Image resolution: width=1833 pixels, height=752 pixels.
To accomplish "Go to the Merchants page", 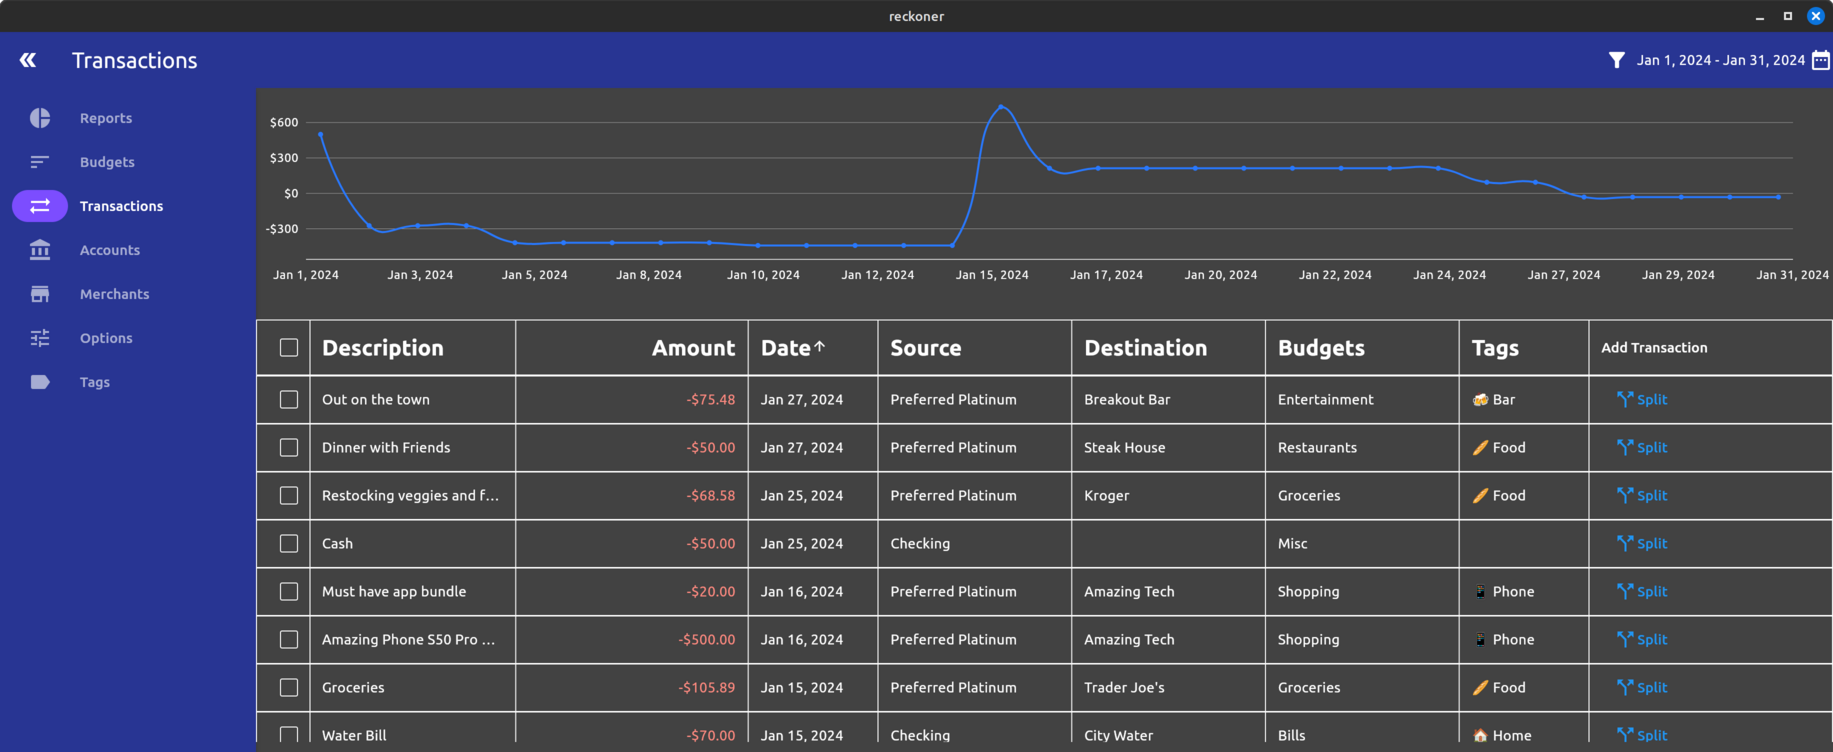I will [114, 294].
